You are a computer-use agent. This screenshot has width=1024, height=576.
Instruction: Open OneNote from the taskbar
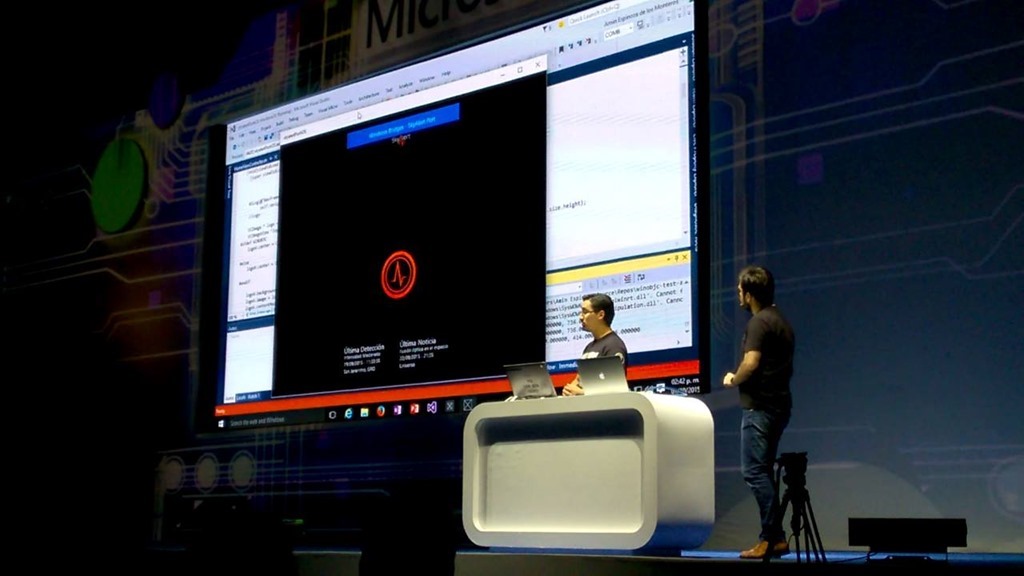397,410
